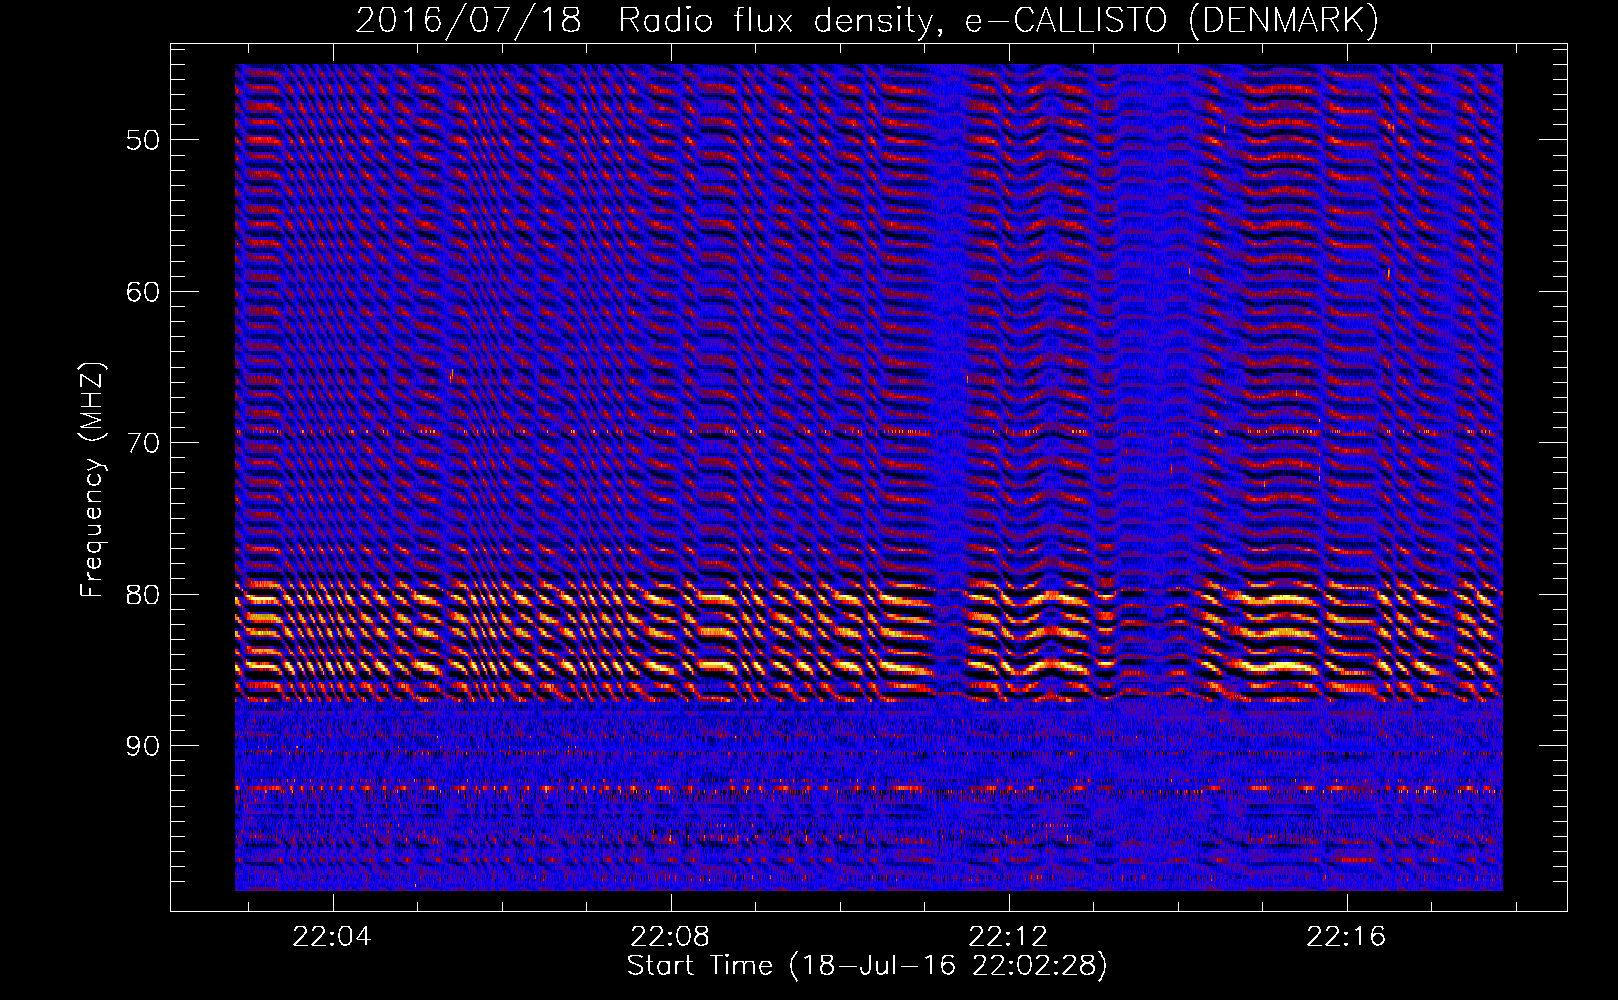Click the time tick label '22:04'
Image resolution: width=1618 pixels, height=1000 pixels.
[x=331, y=936]
